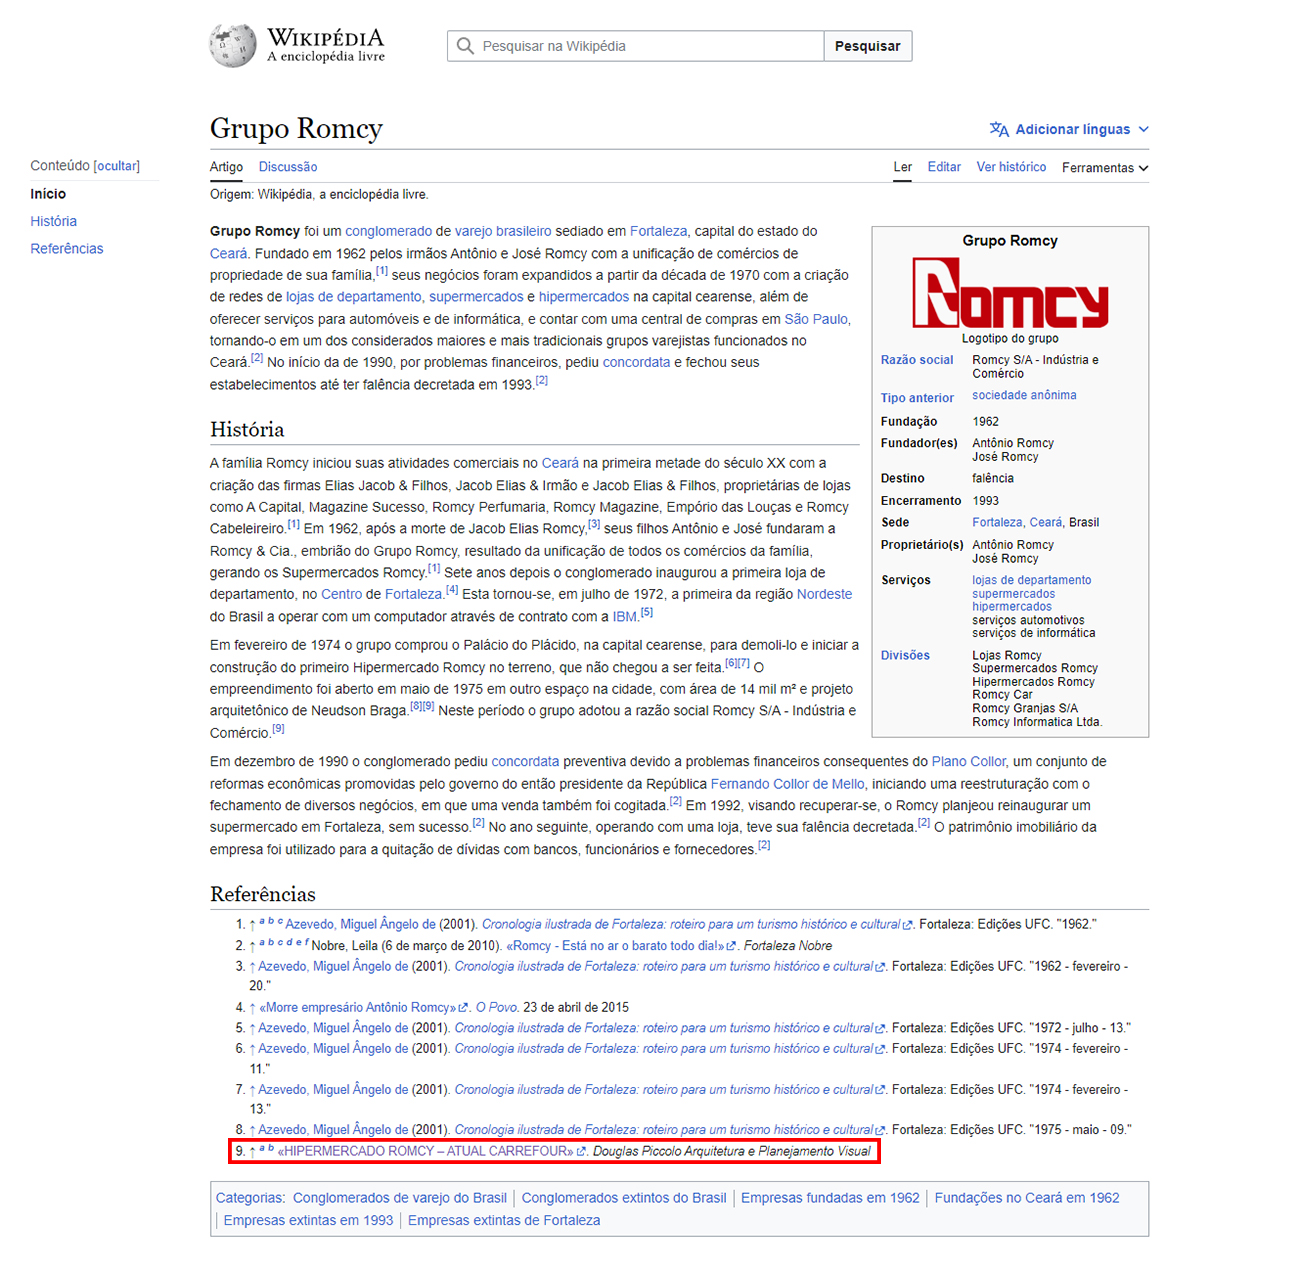Click the Grupo Romcy page heading

tap(296, 129)
